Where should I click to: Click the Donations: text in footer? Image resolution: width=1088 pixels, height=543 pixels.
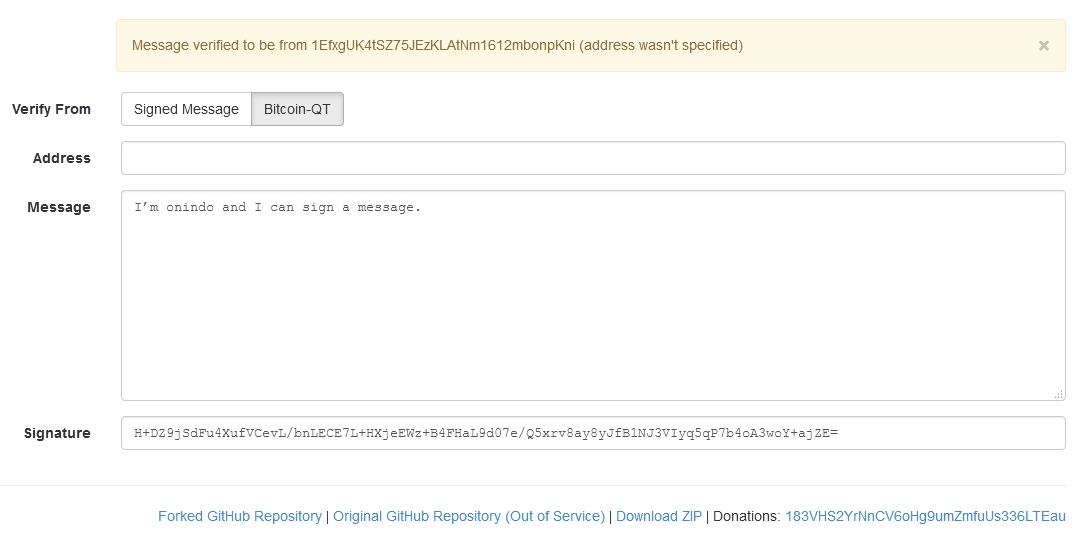click(x=747, y=516)
